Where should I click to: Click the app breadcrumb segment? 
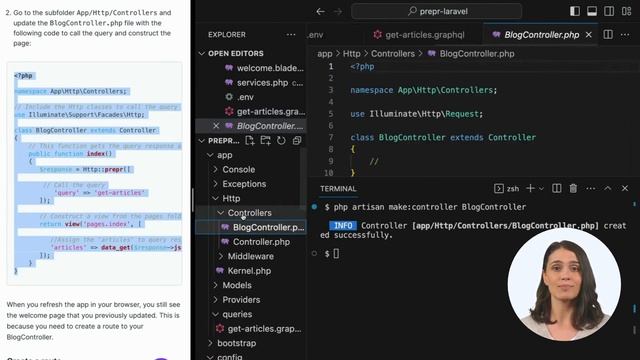[x=324, y=54]
